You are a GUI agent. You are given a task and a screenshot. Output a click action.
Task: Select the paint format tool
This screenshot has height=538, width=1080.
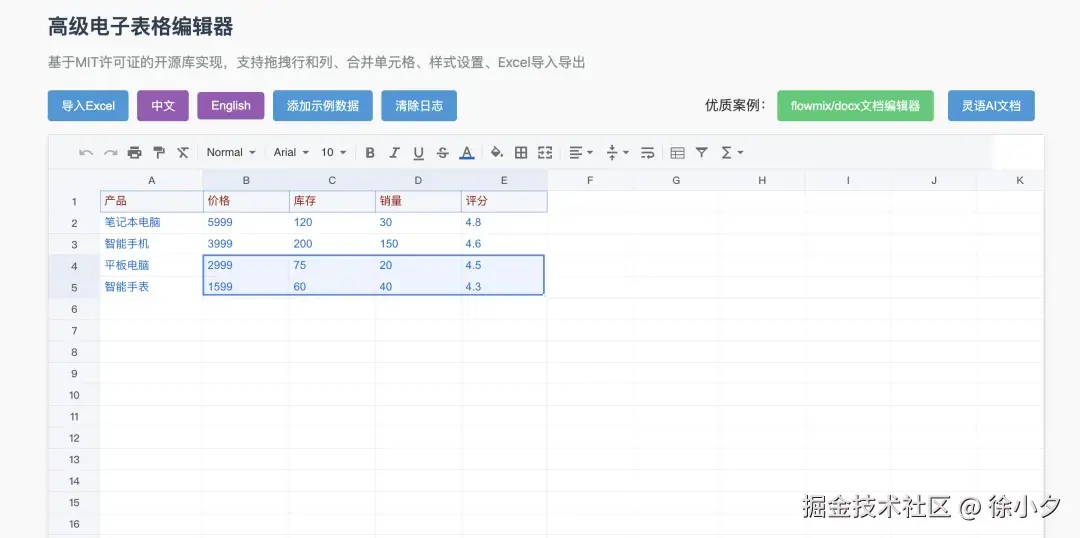coord(158,153)
